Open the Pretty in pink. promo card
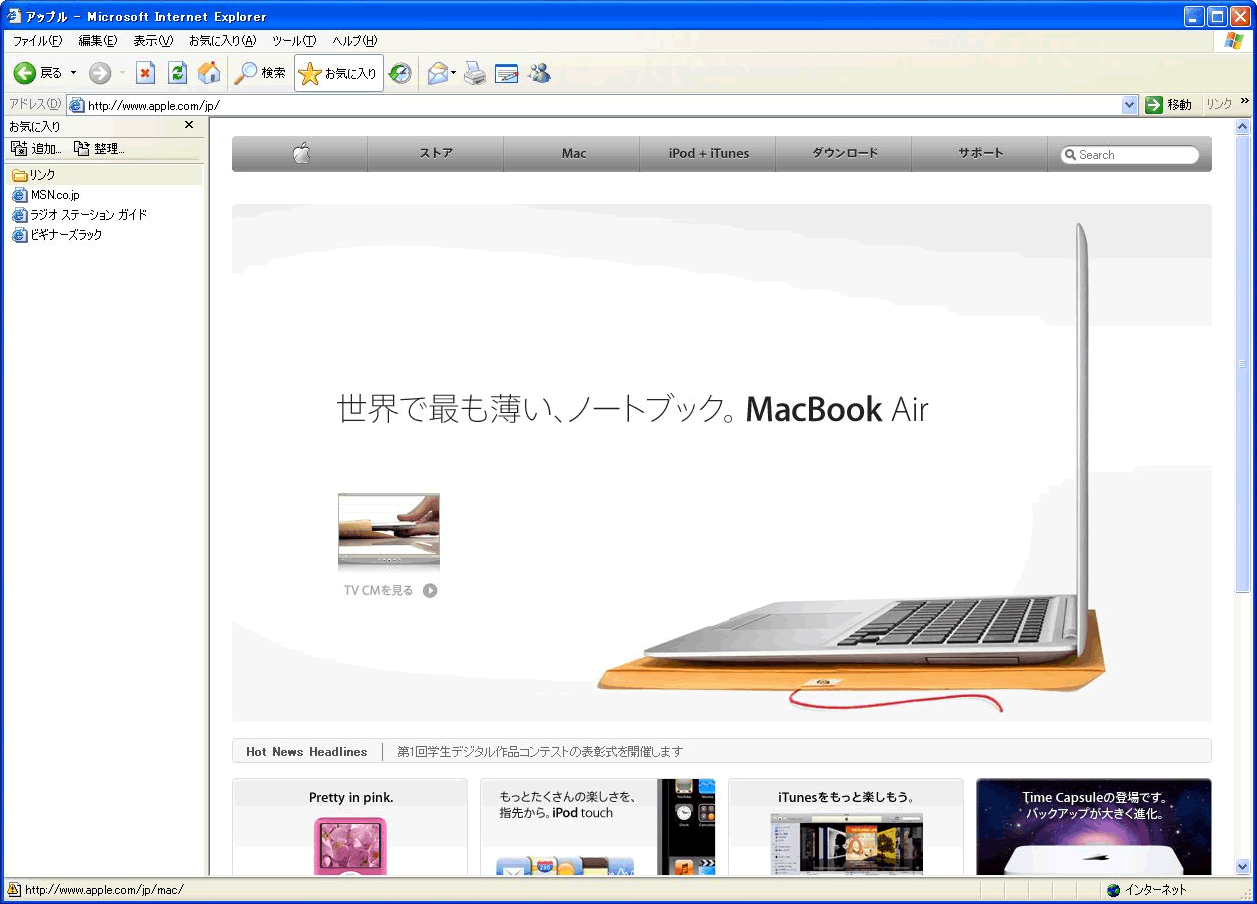The width and height of the screenshot is (1257, 904). click(350, 827)
